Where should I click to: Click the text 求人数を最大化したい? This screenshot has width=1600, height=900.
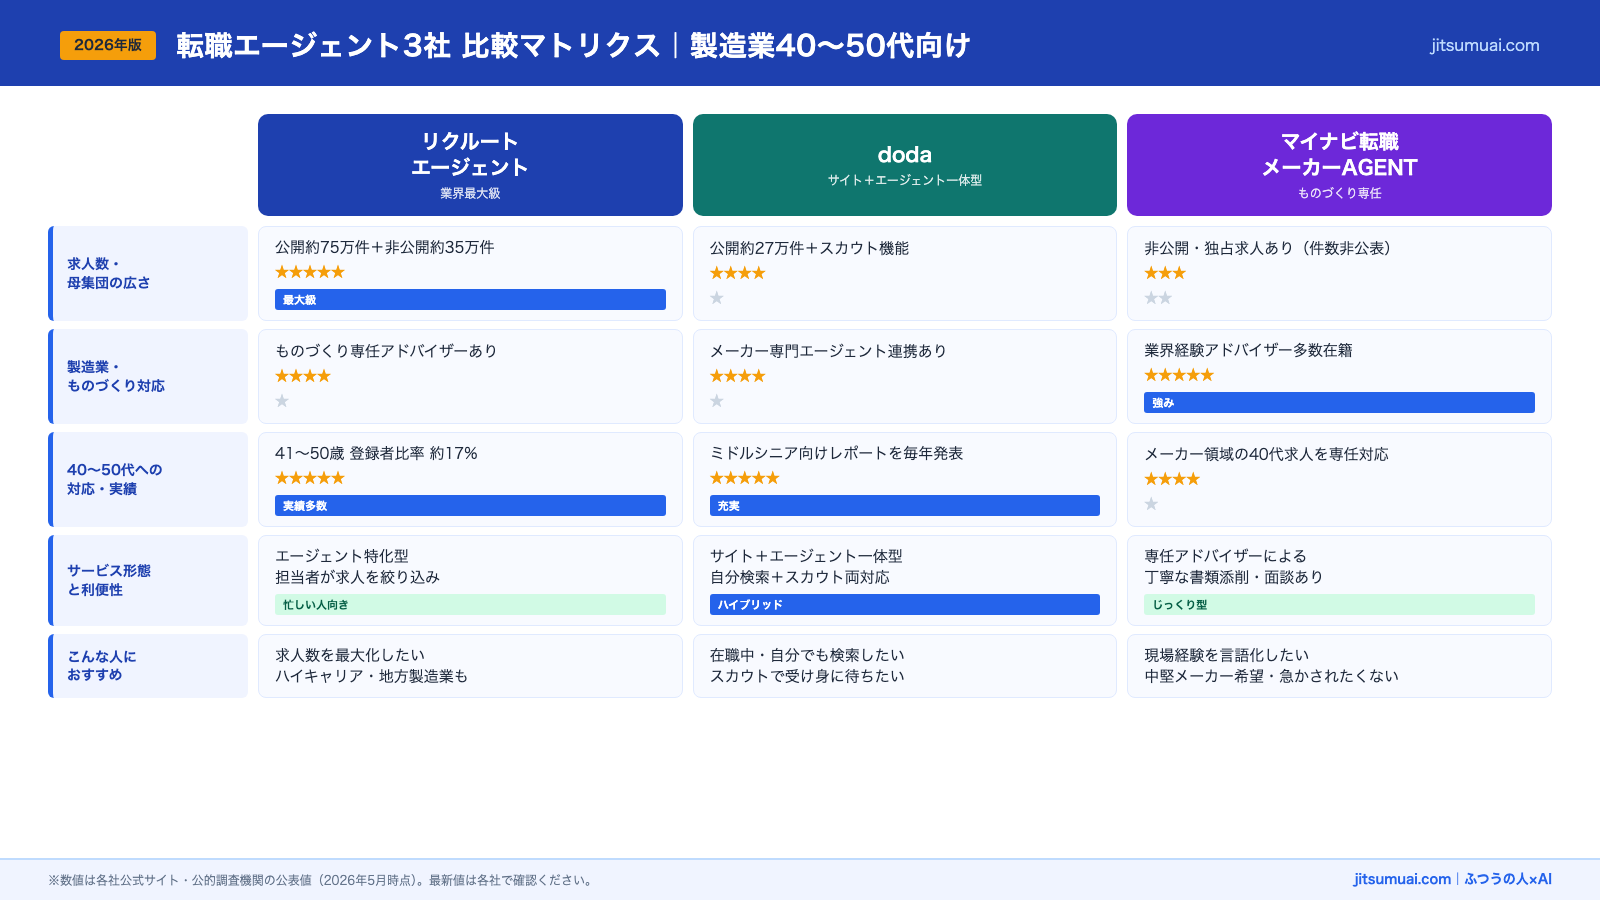(x=350, y=655)
